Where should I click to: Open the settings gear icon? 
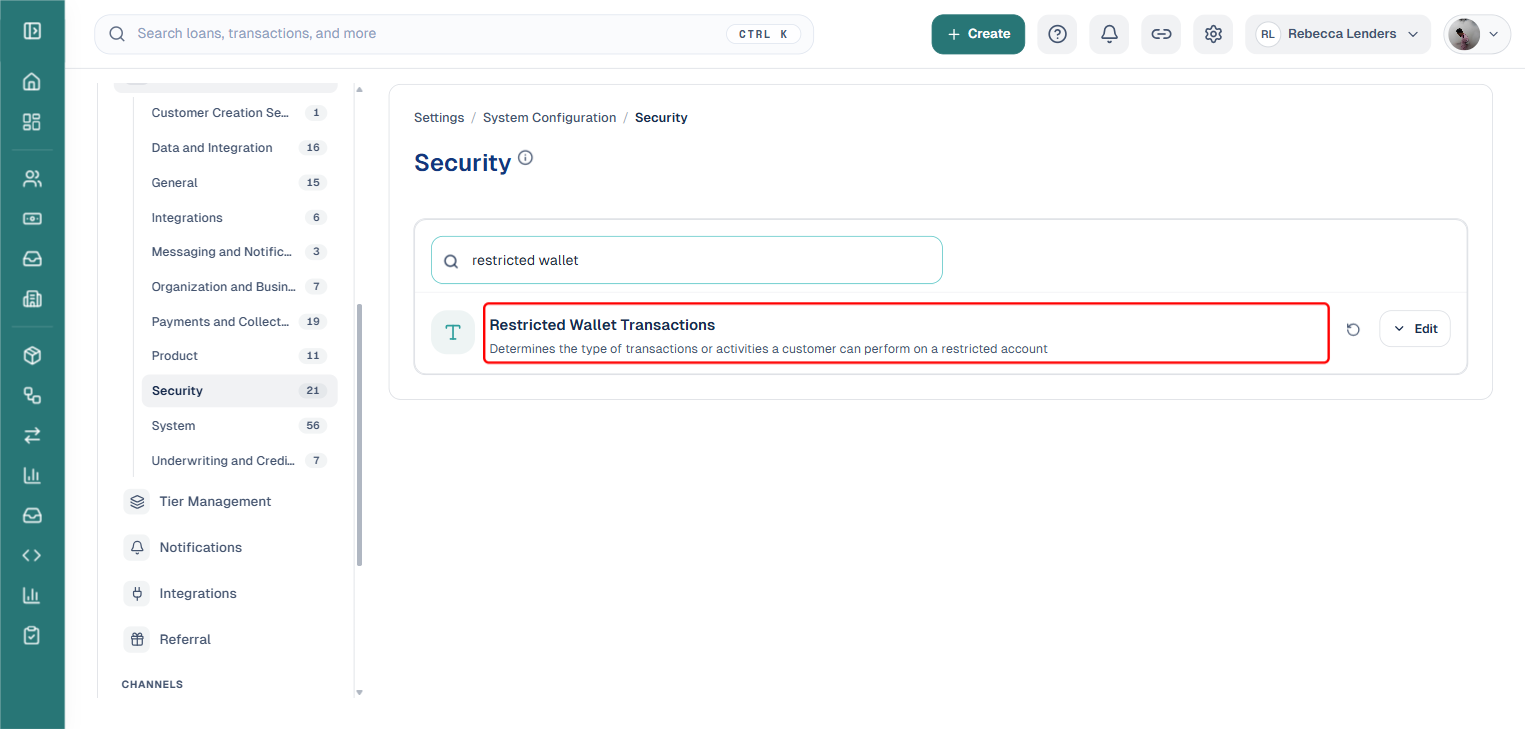click(x=1213, y=34)
